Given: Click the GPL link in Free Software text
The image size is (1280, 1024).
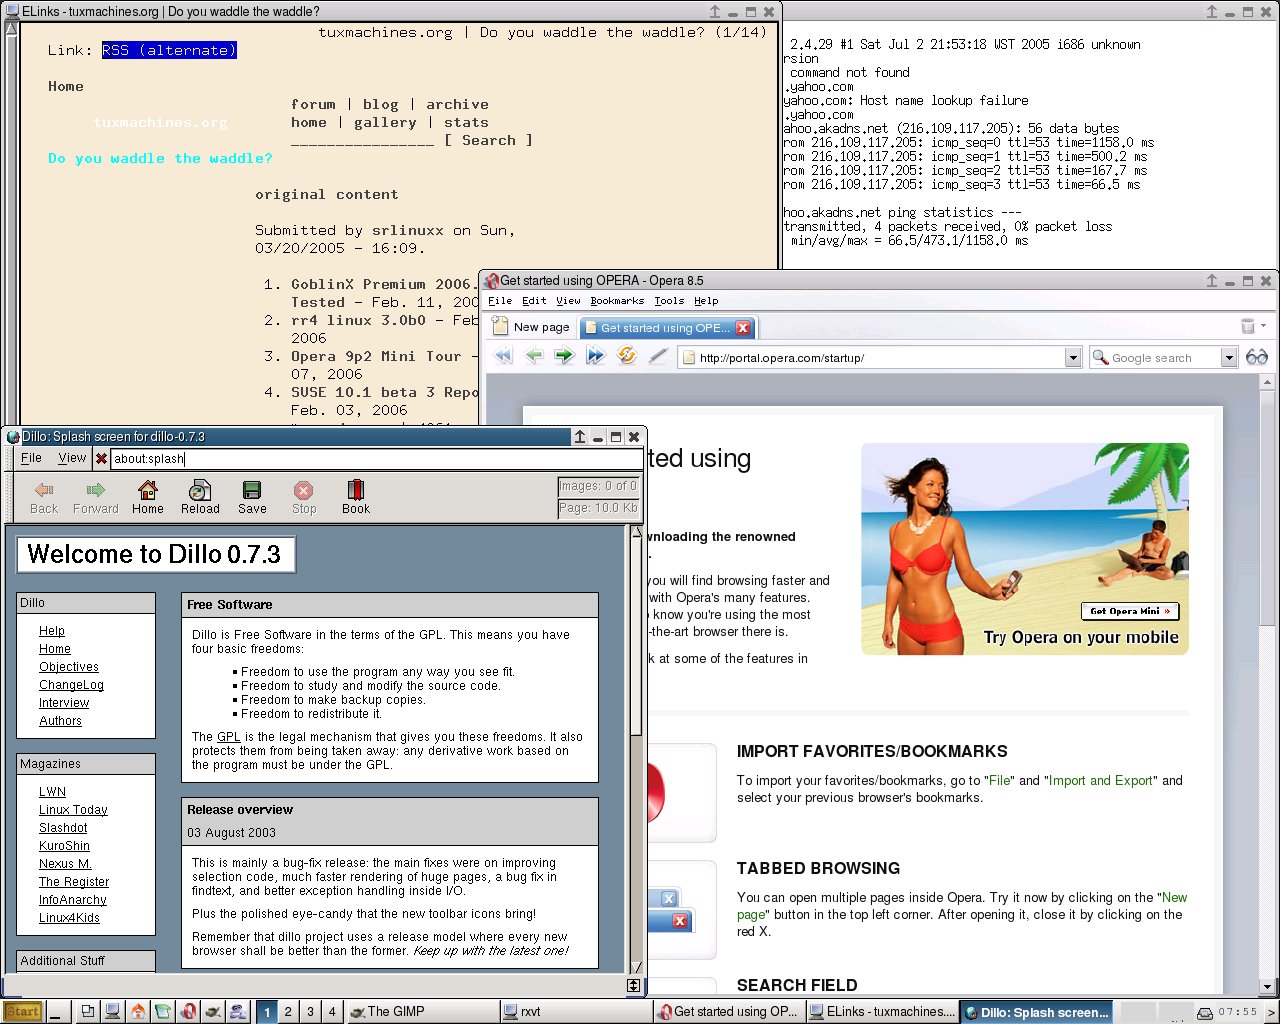Looking at the screenshot, I should click(x=229, y=737).
